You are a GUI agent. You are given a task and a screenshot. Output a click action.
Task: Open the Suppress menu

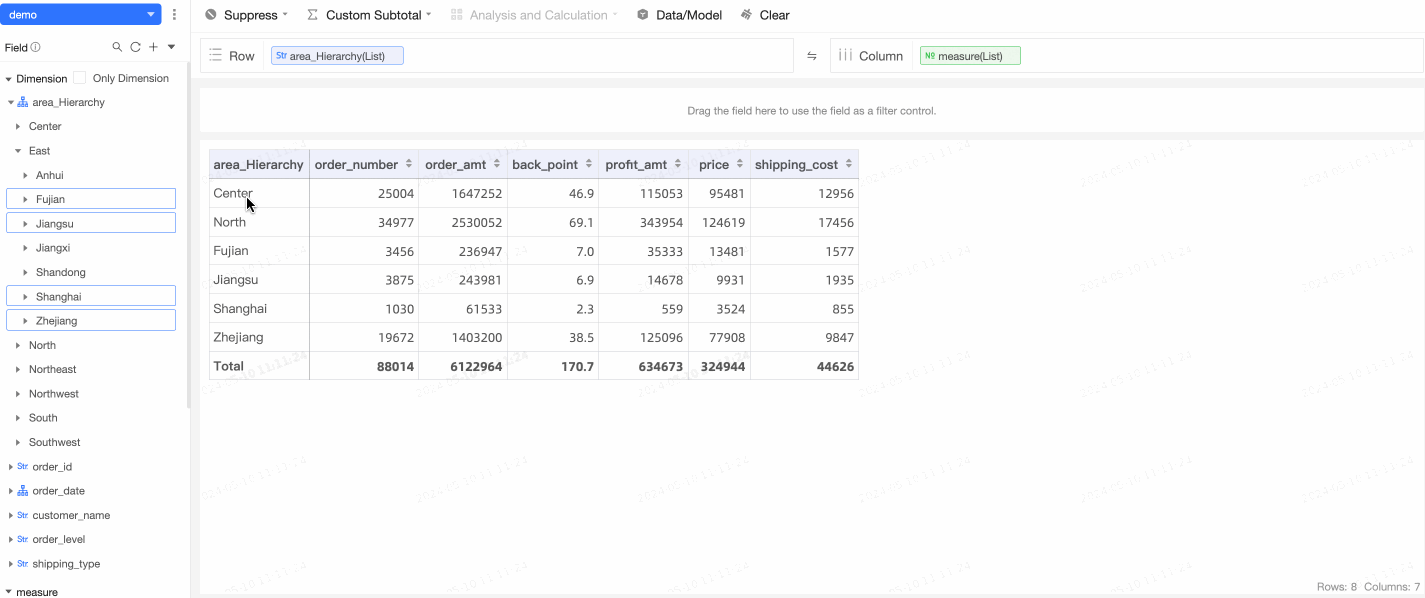click(246, 15)
